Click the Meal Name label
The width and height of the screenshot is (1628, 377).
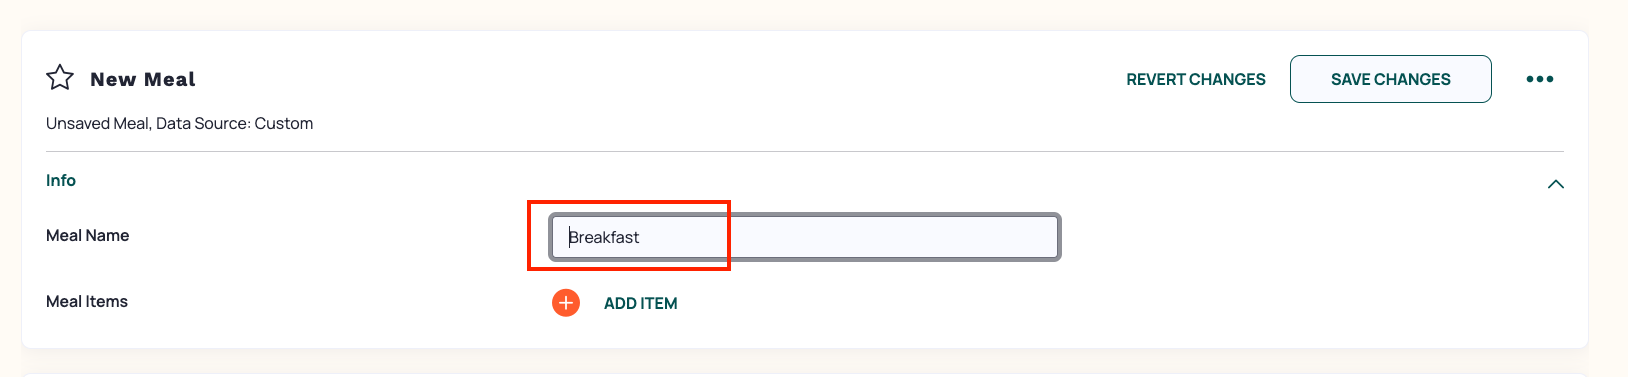(88, 235)
